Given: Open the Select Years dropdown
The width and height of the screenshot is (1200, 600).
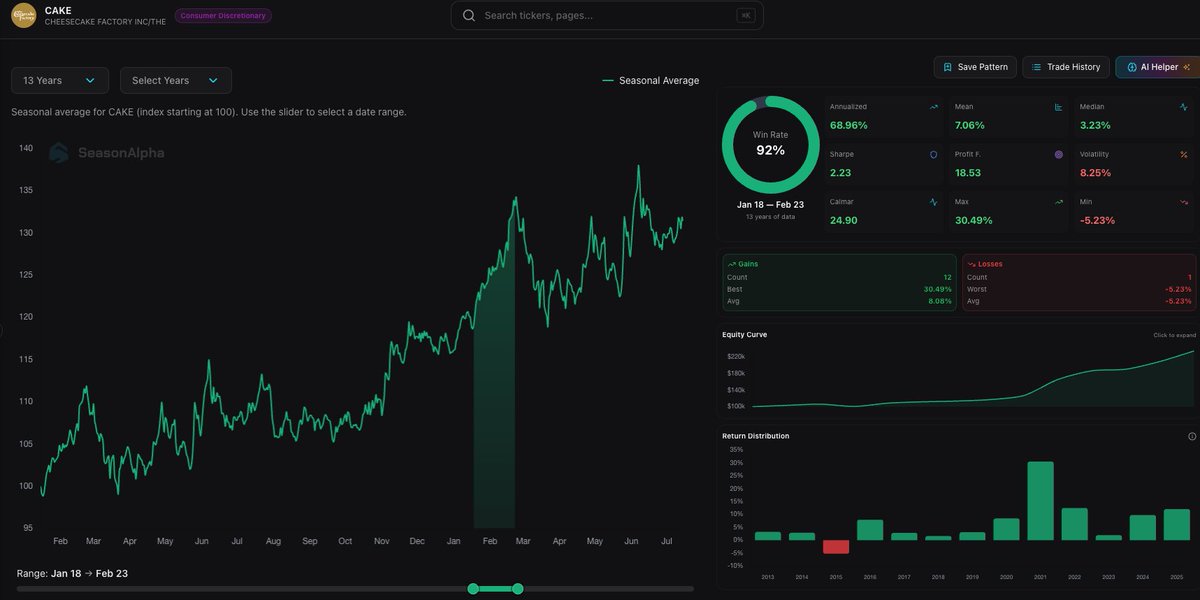Looking at the screenshot, I should [175, 79].
